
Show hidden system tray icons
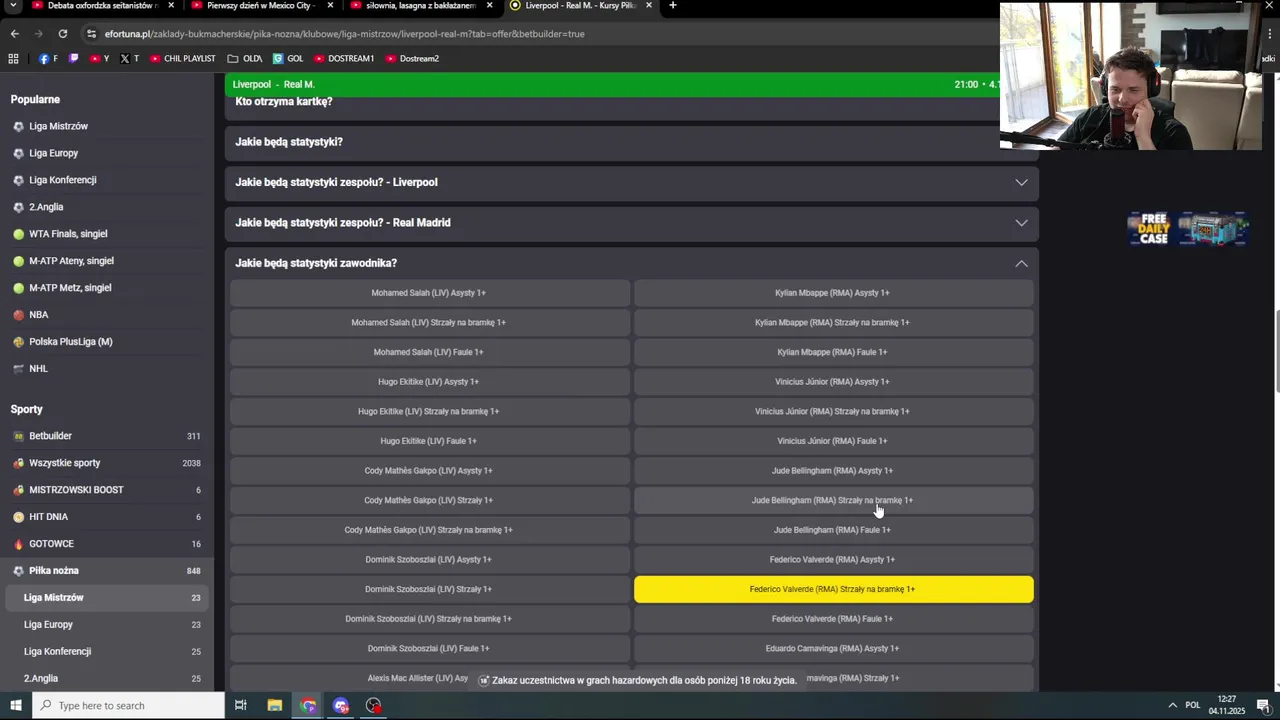click(1173, 706)
